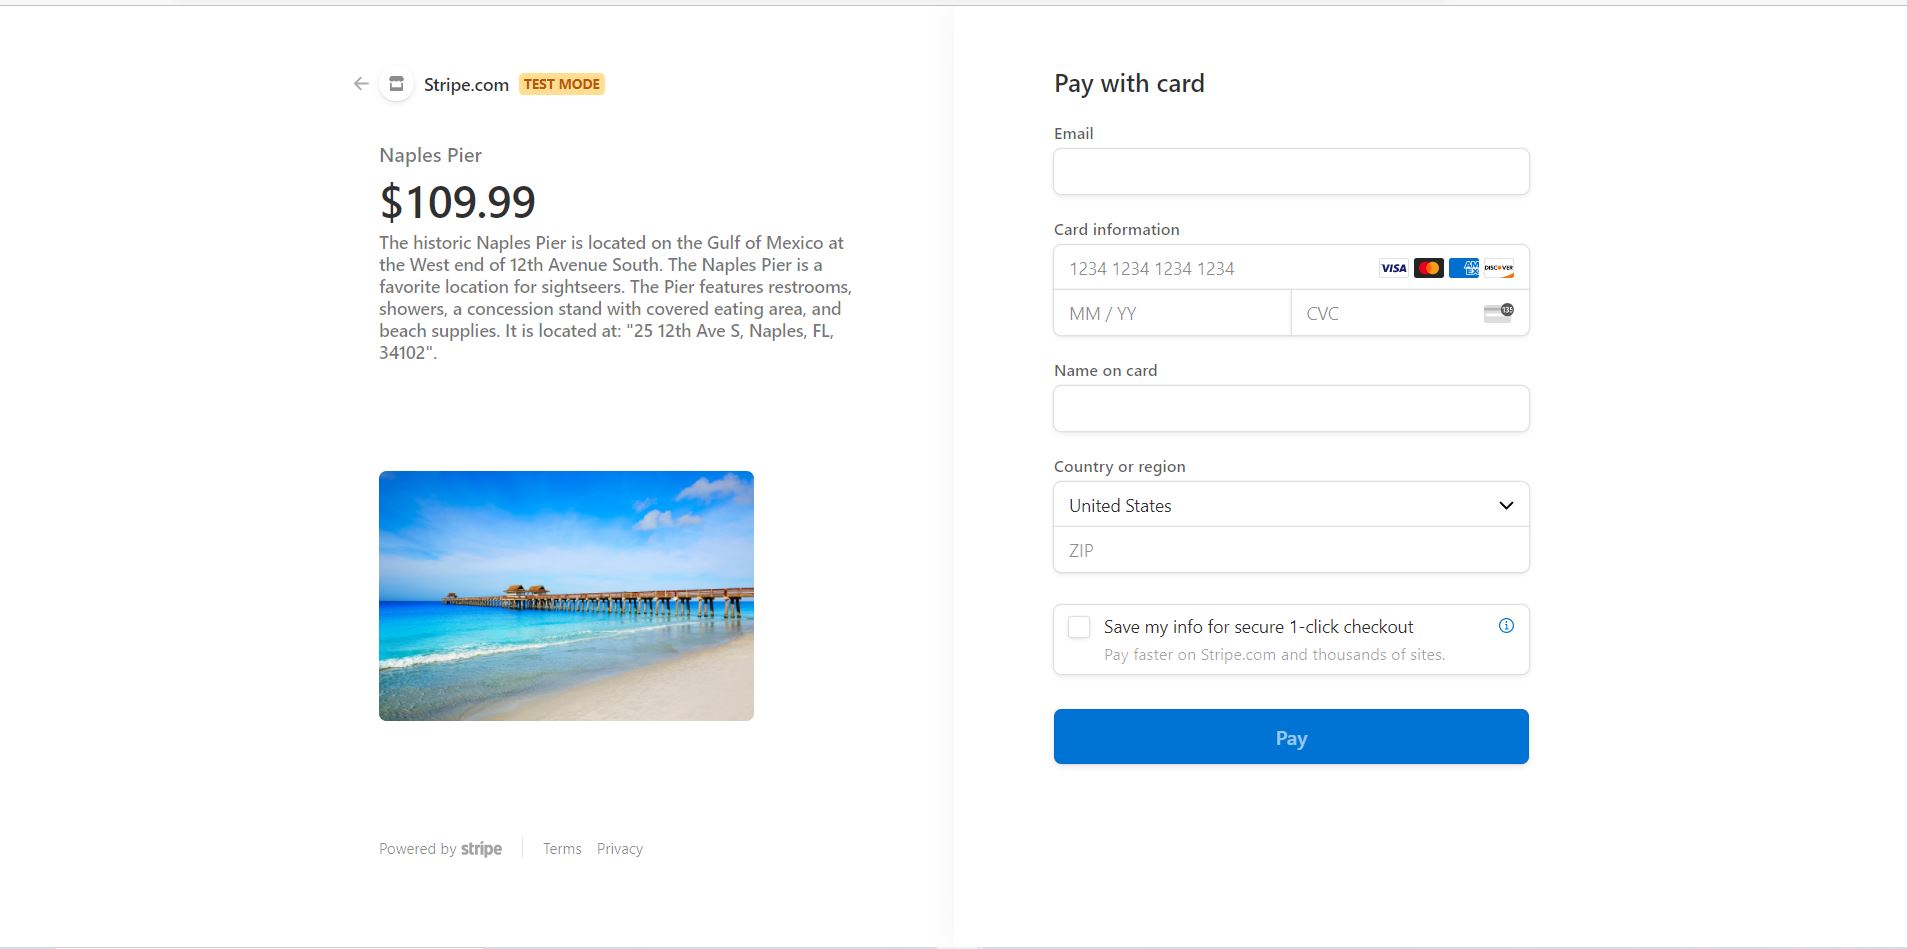
Task: Click the back arrow icon
Action: (361, 84)
